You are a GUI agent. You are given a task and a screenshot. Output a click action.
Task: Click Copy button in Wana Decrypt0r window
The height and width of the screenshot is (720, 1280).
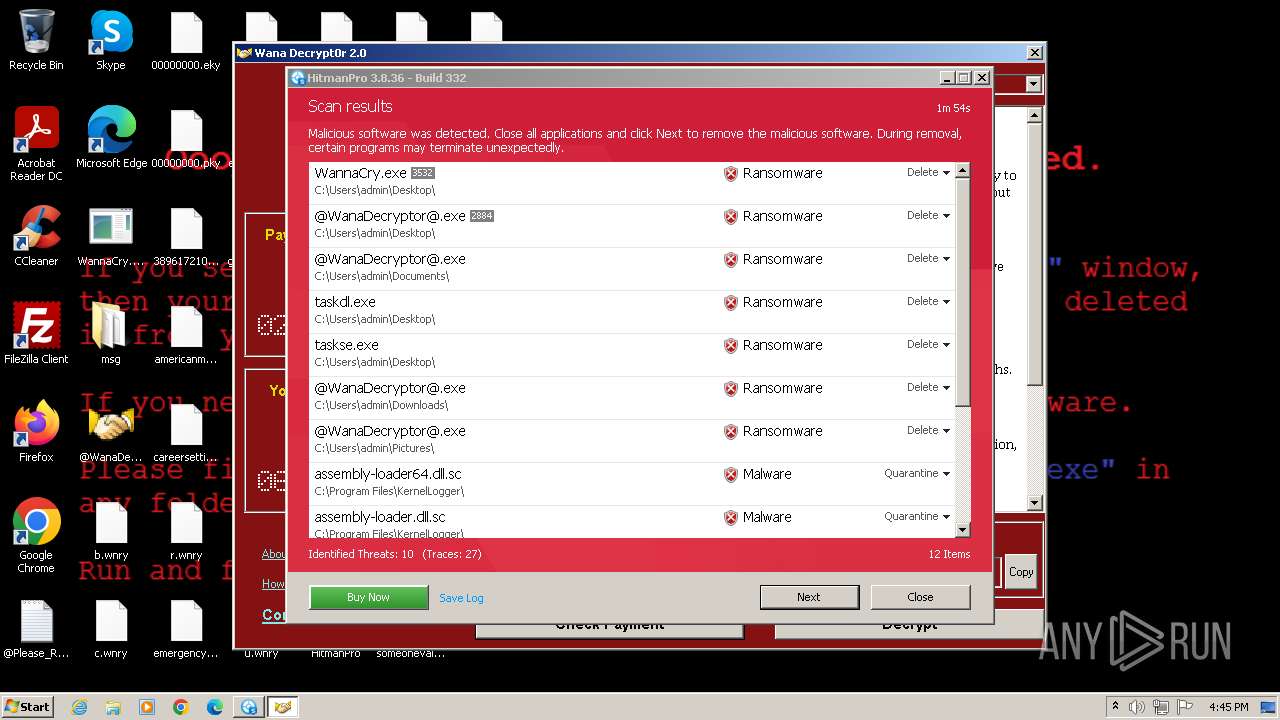(x=1021, y=572)
